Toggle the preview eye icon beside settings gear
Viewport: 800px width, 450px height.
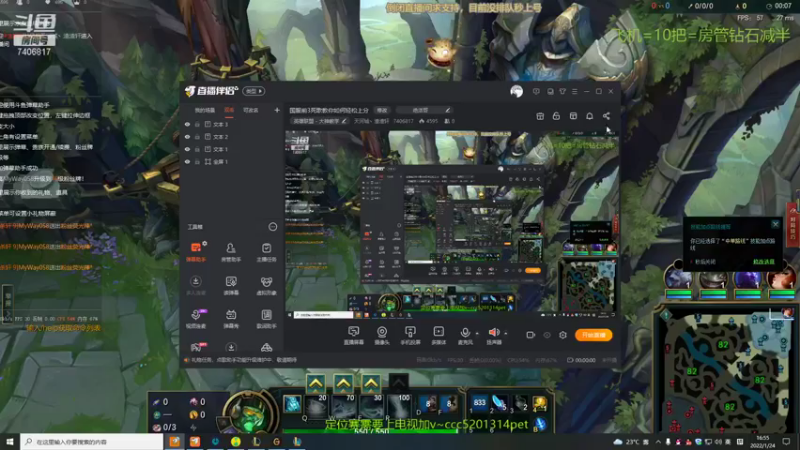click(547, 335)
